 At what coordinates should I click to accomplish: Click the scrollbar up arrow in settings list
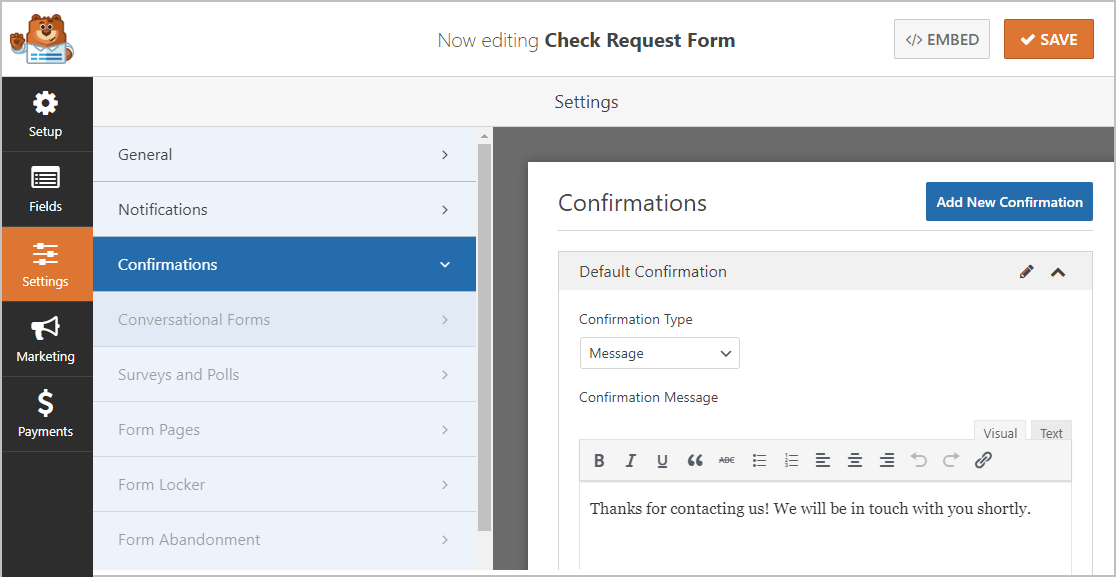(x=485, y=135)
